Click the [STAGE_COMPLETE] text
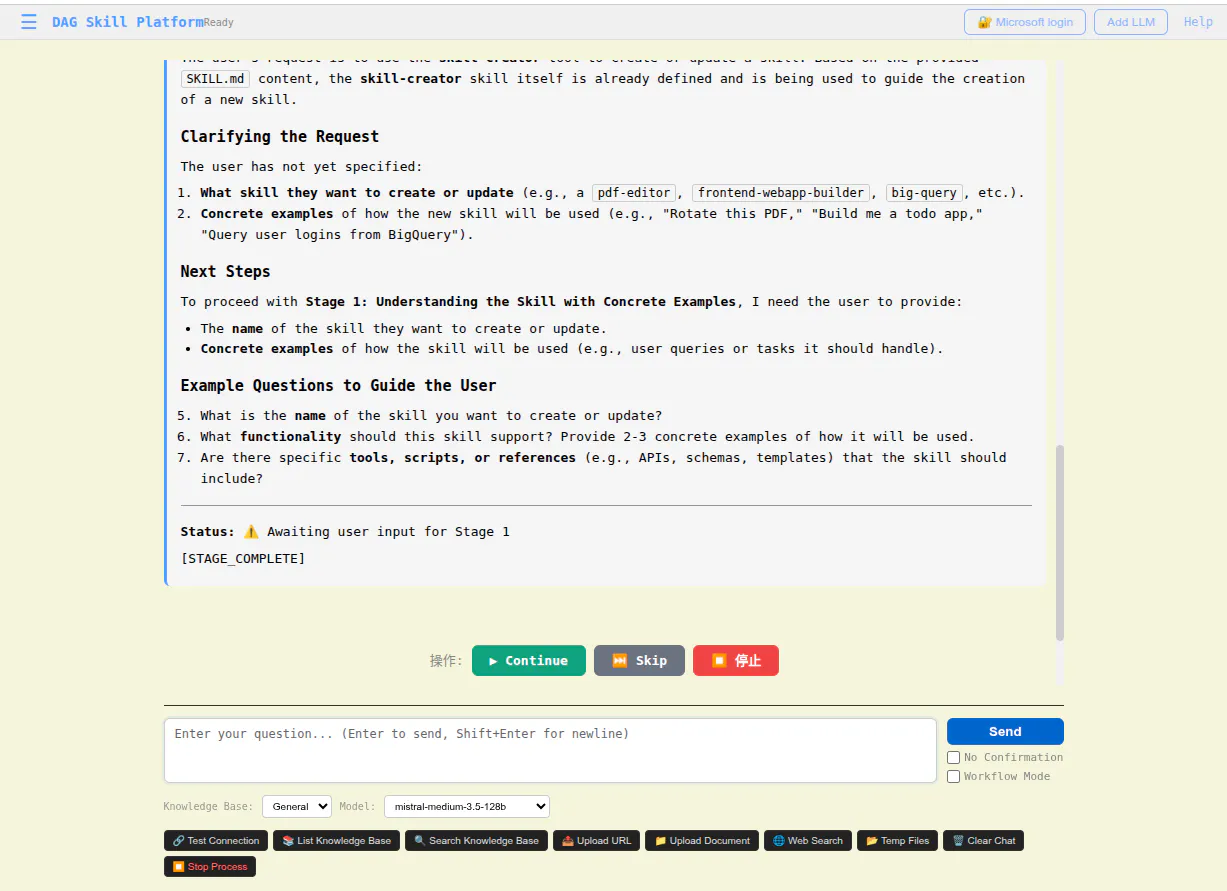Screen dimensions: 1227x891 tap(243, 558)
